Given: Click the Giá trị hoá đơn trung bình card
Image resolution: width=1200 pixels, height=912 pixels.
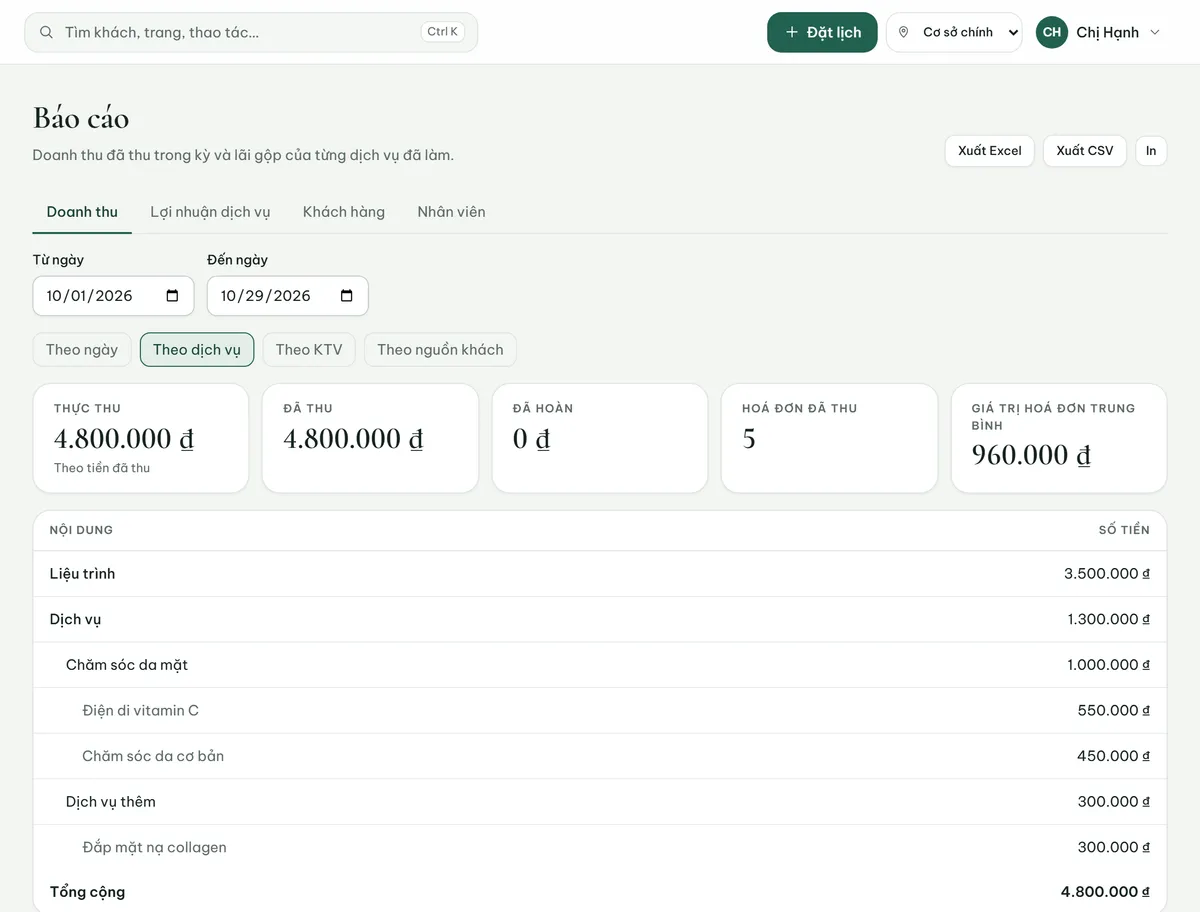Looking at the screenshot, I should 1059,438.
